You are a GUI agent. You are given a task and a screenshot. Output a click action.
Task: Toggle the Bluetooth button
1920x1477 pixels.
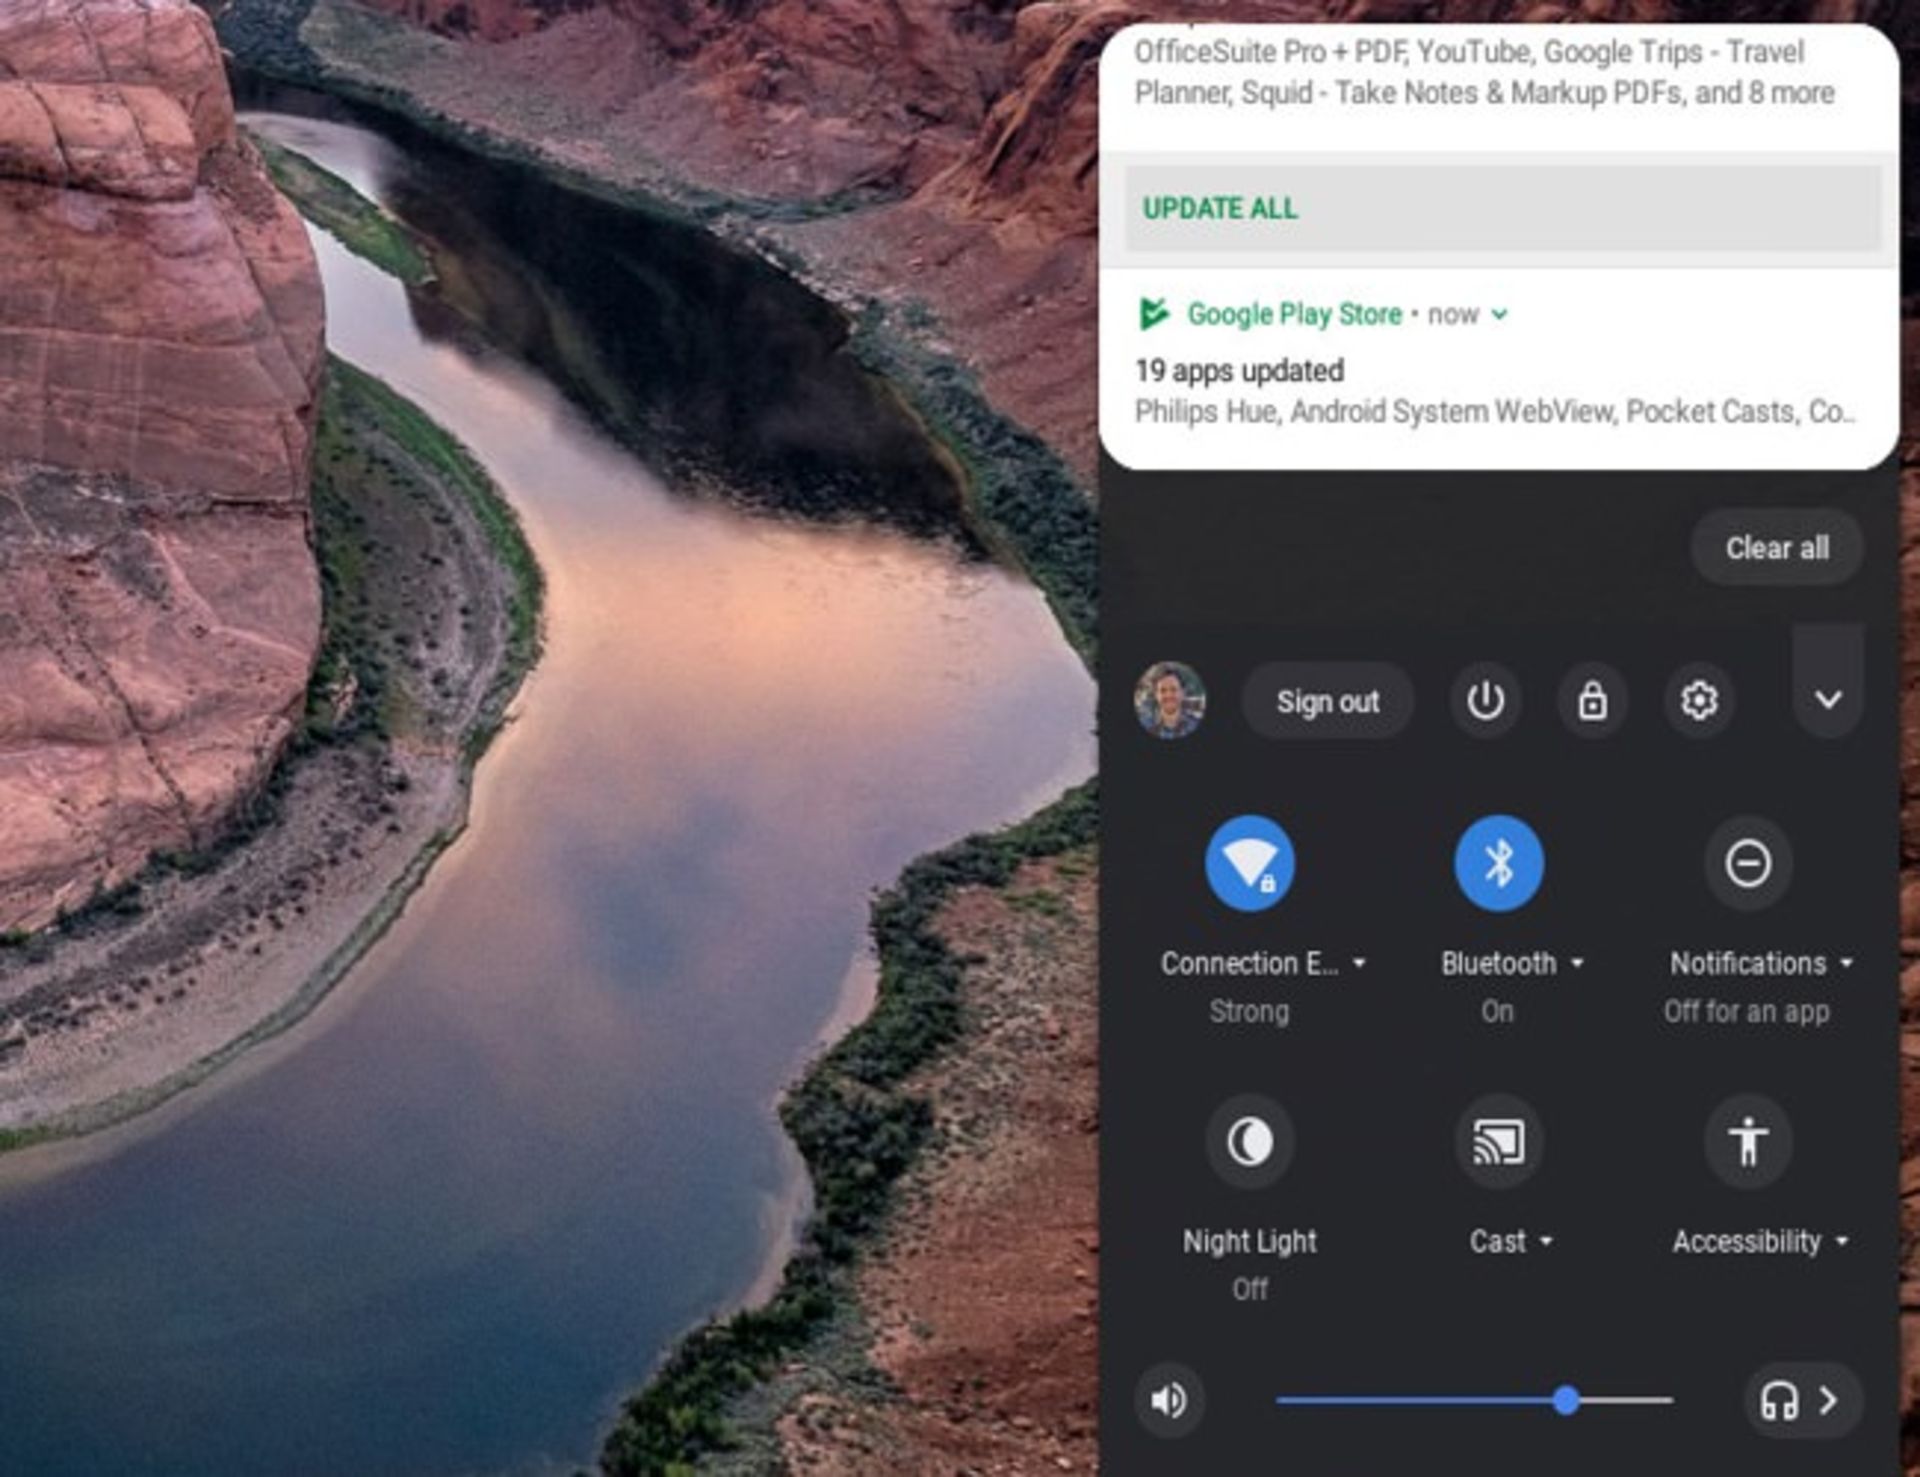tap(1498, 863)
